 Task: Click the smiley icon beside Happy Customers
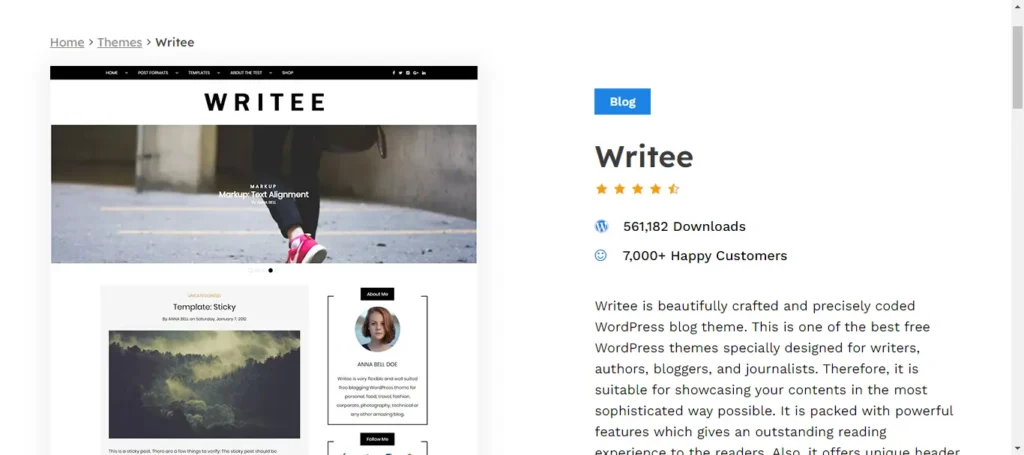pos(601,255)
